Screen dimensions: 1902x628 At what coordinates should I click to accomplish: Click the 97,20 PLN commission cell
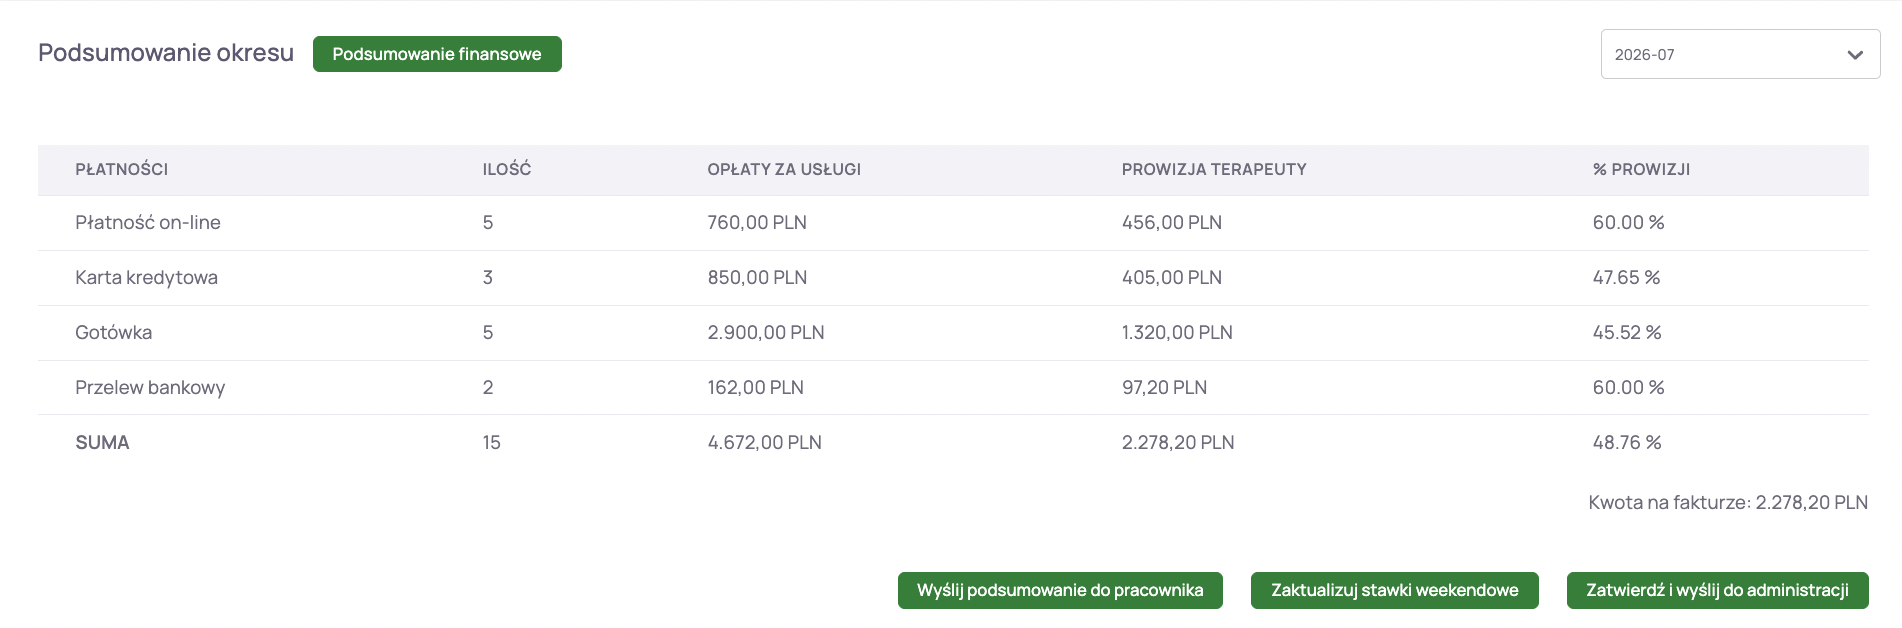click(x=1164, y=388)
